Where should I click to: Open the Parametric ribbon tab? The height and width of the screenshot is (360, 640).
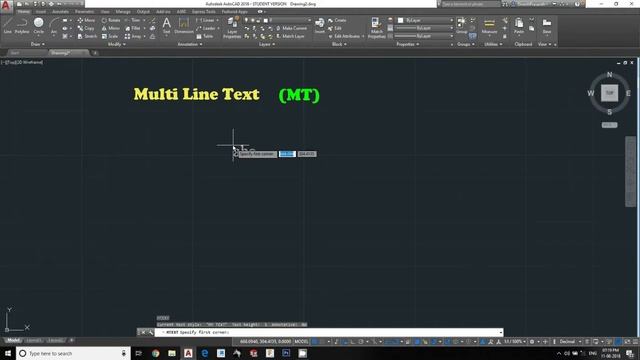(84, 11)
